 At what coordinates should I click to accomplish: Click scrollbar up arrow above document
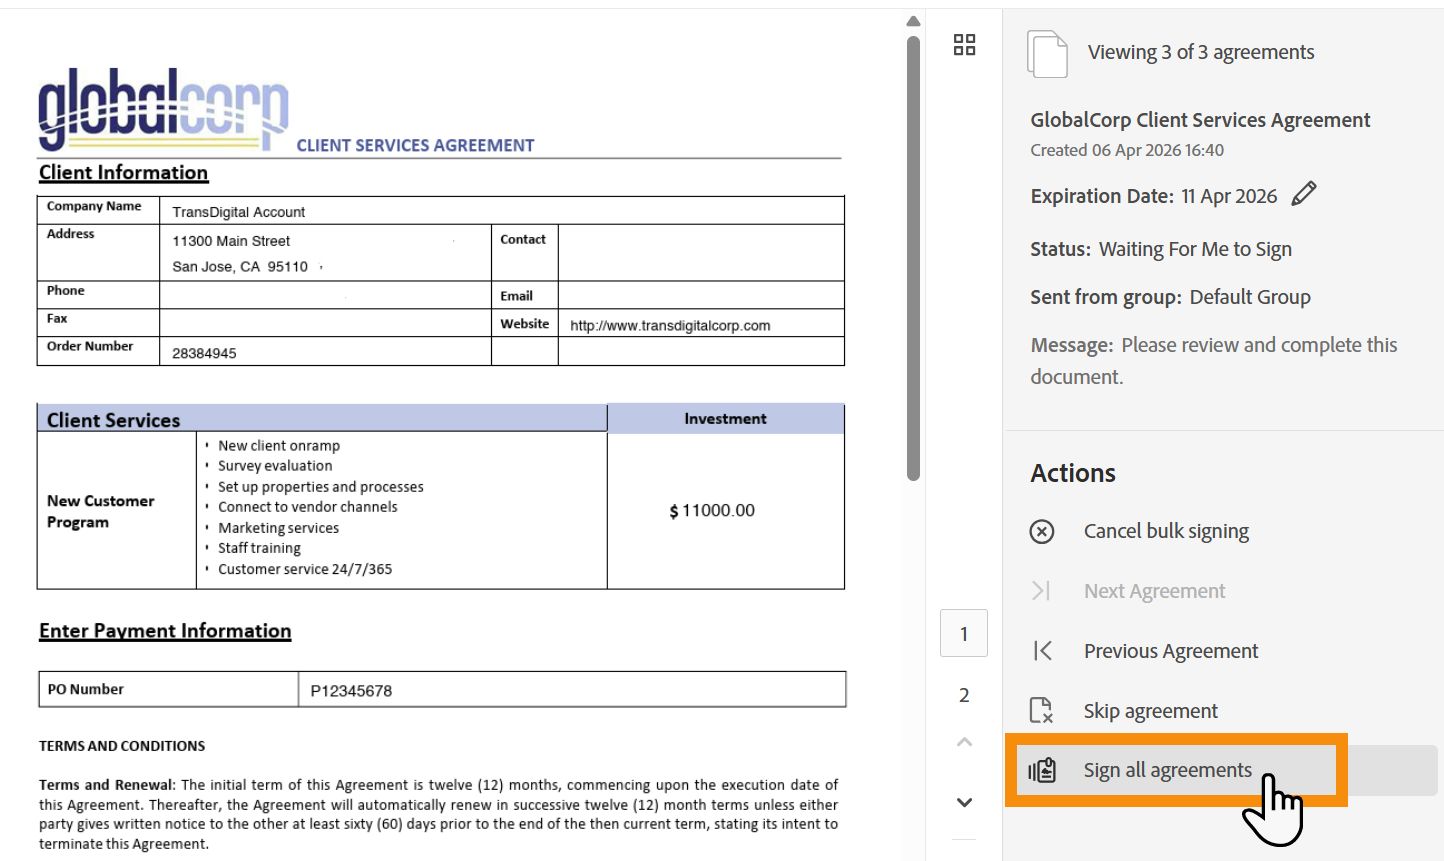tap(913, 22)
